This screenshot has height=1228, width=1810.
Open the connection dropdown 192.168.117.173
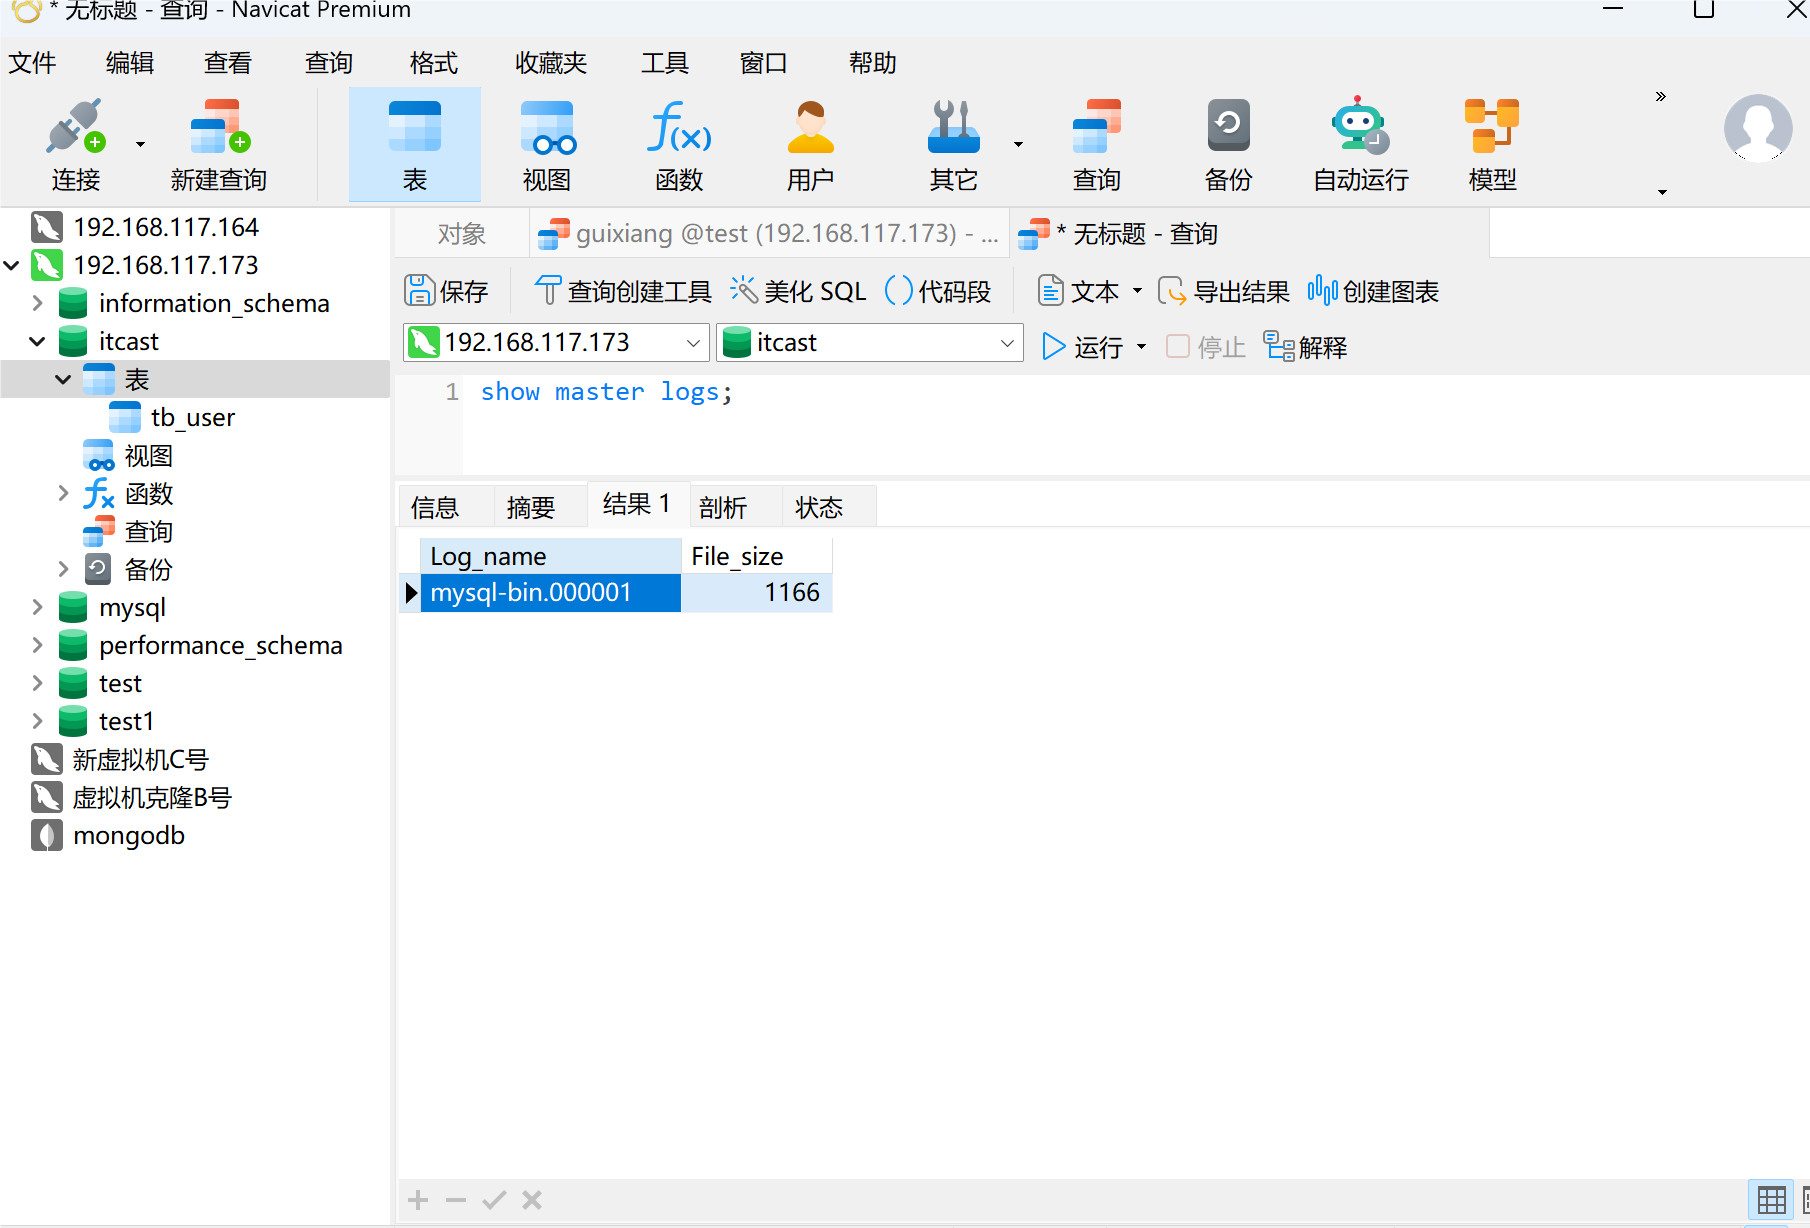coord(556,343)
